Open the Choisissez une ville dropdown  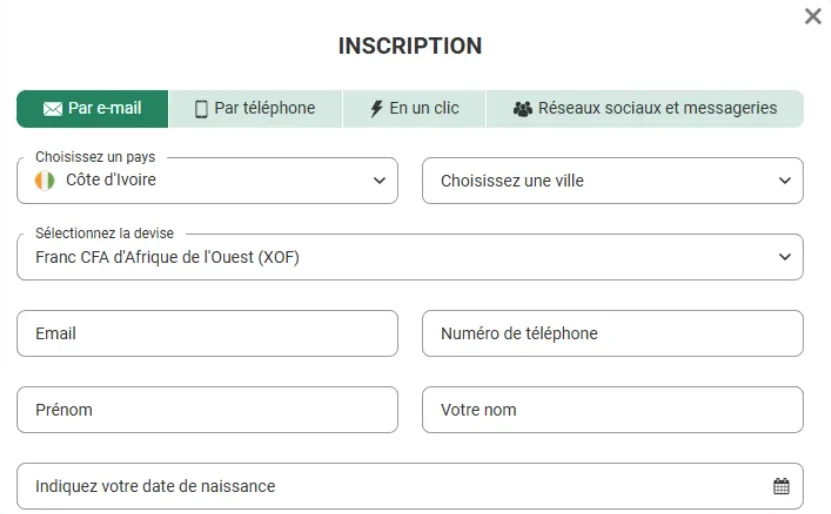point(613,181)
